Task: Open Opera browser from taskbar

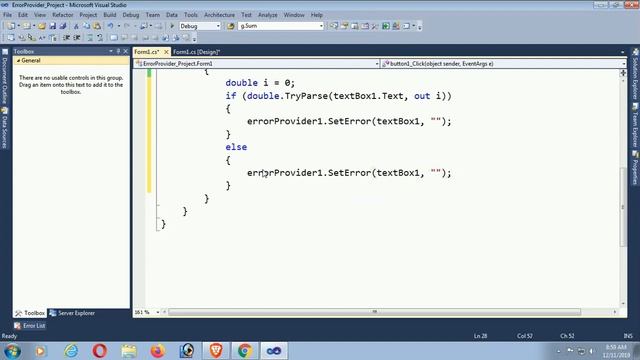Action: point(100,351)
